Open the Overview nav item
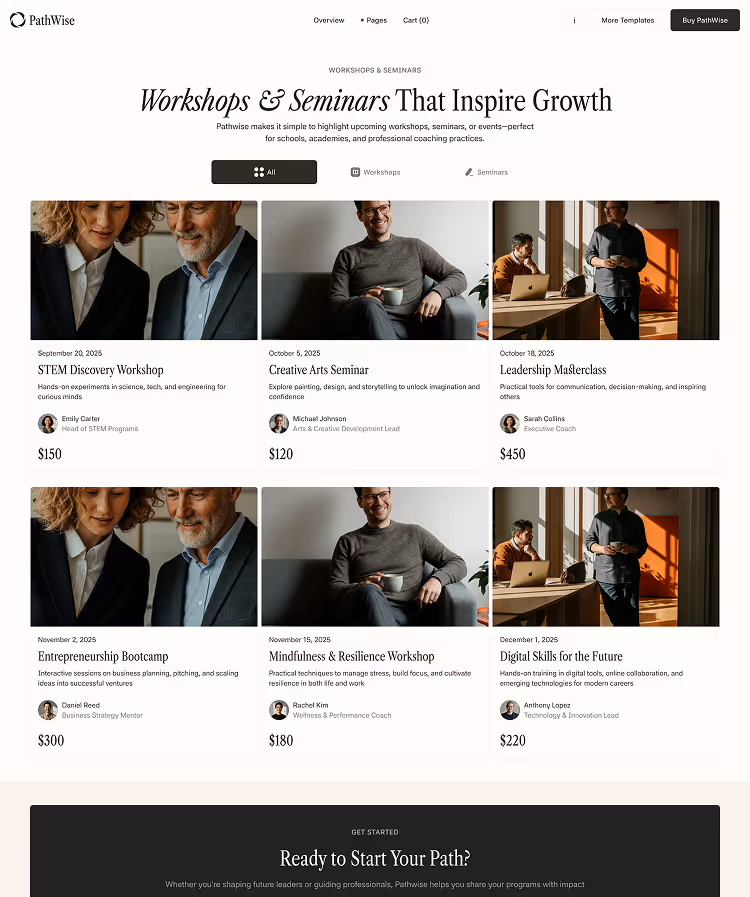The image size is (750, 897). click(x=329, y=21)
